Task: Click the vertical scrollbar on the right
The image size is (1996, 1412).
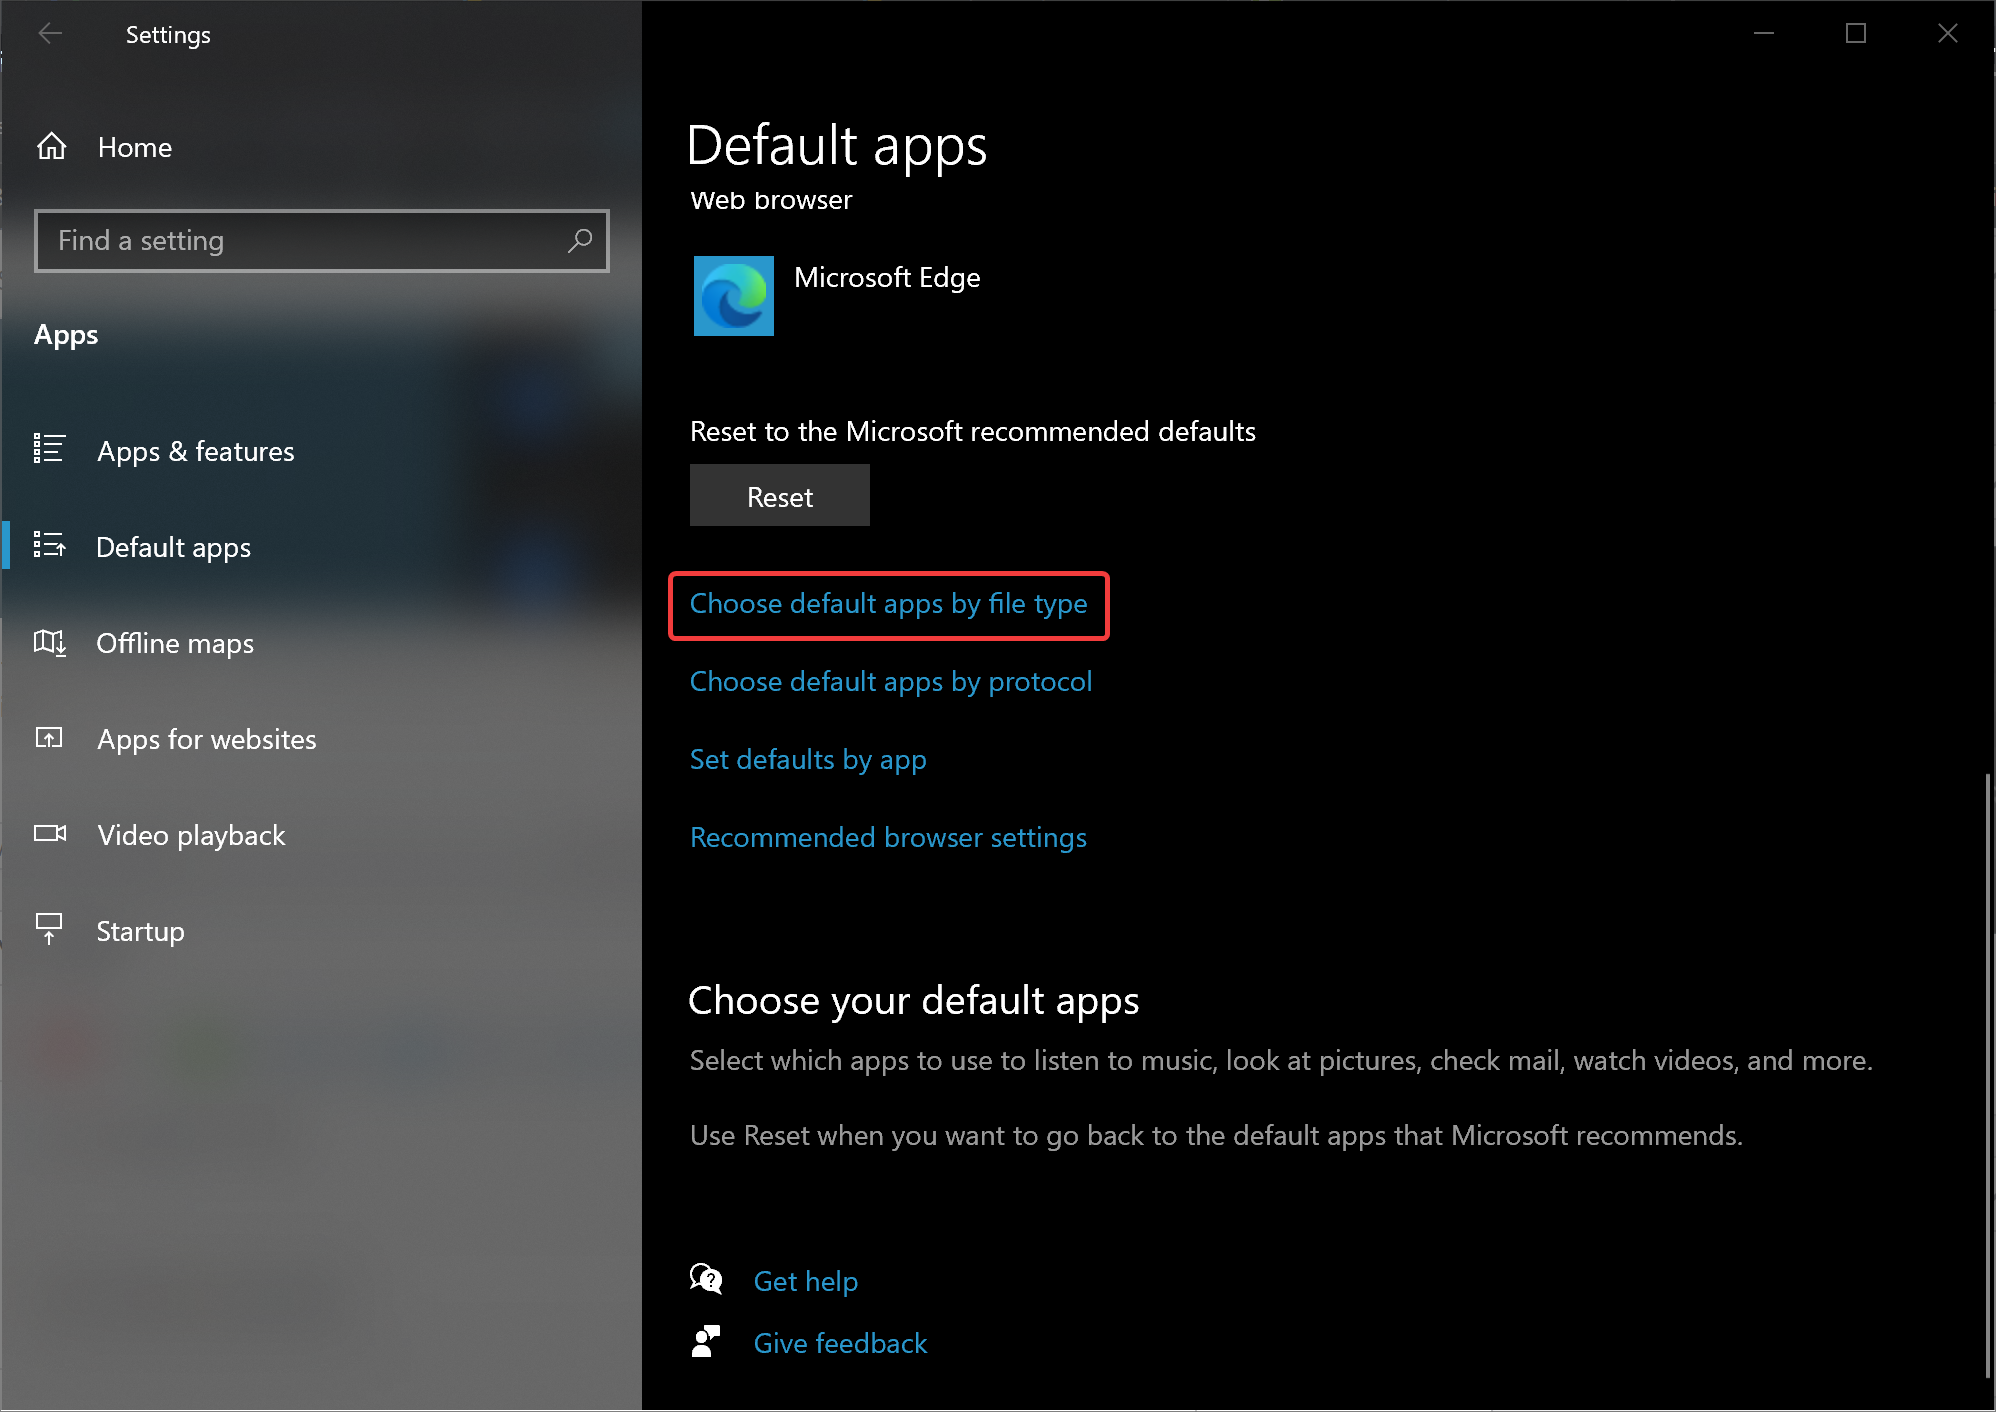Action: (x=1988, y=1075)
